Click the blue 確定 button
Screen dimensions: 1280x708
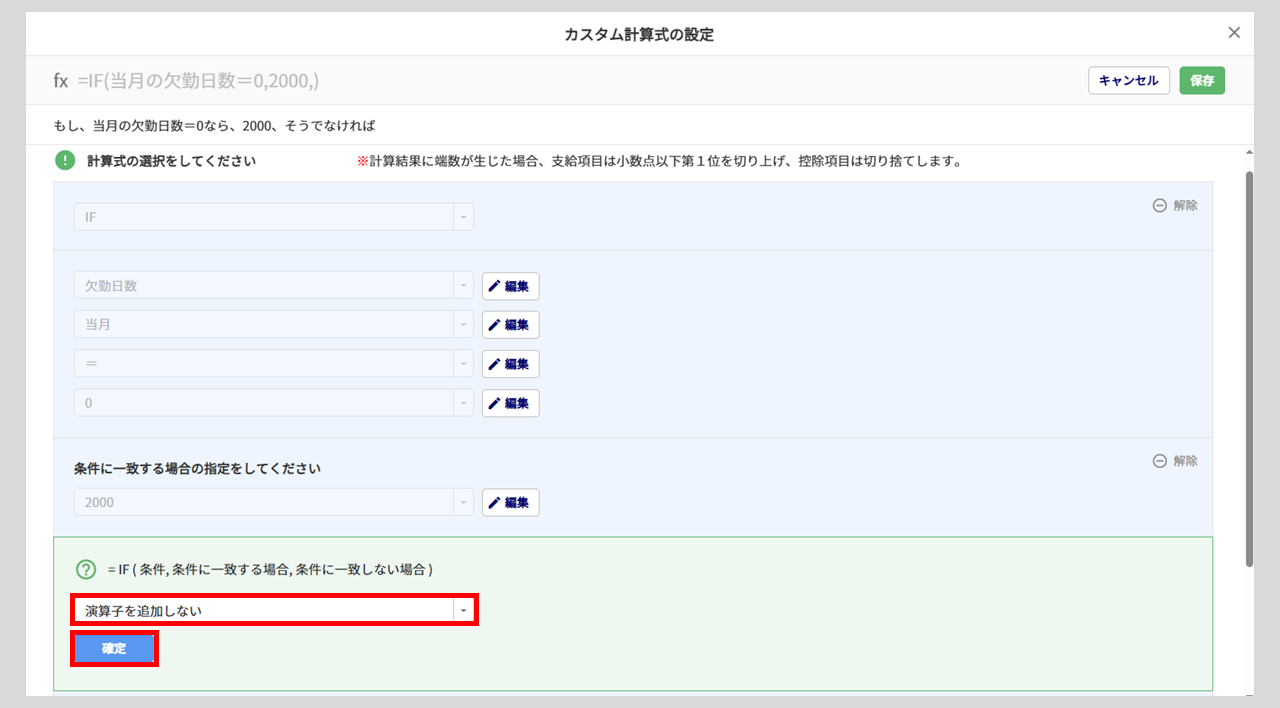click(x=114, y=648)
